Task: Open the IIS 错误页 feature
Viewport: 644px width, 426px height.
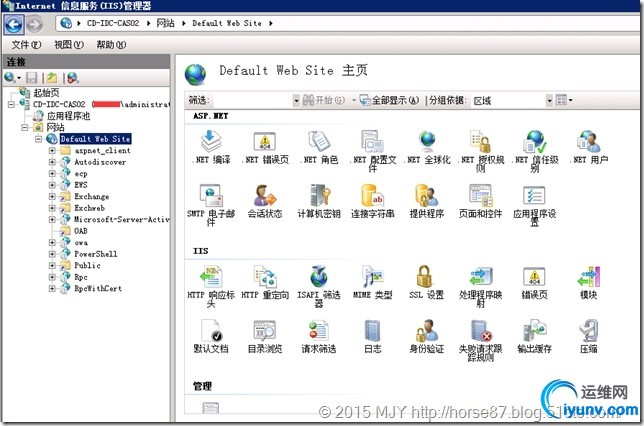Action: point(535,283)
